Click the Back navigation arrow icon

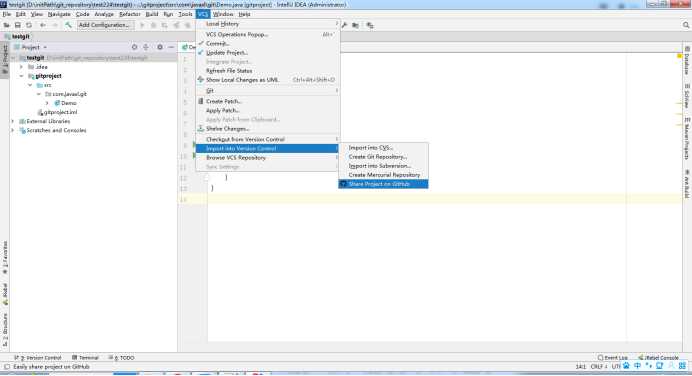coord(43,25)
